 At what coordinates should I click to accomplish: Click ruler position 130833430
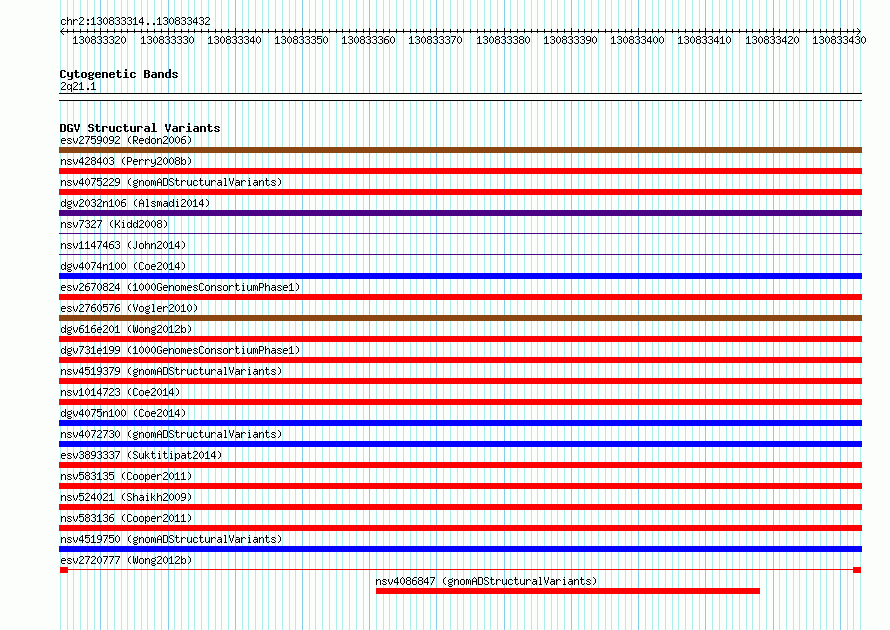839,40
